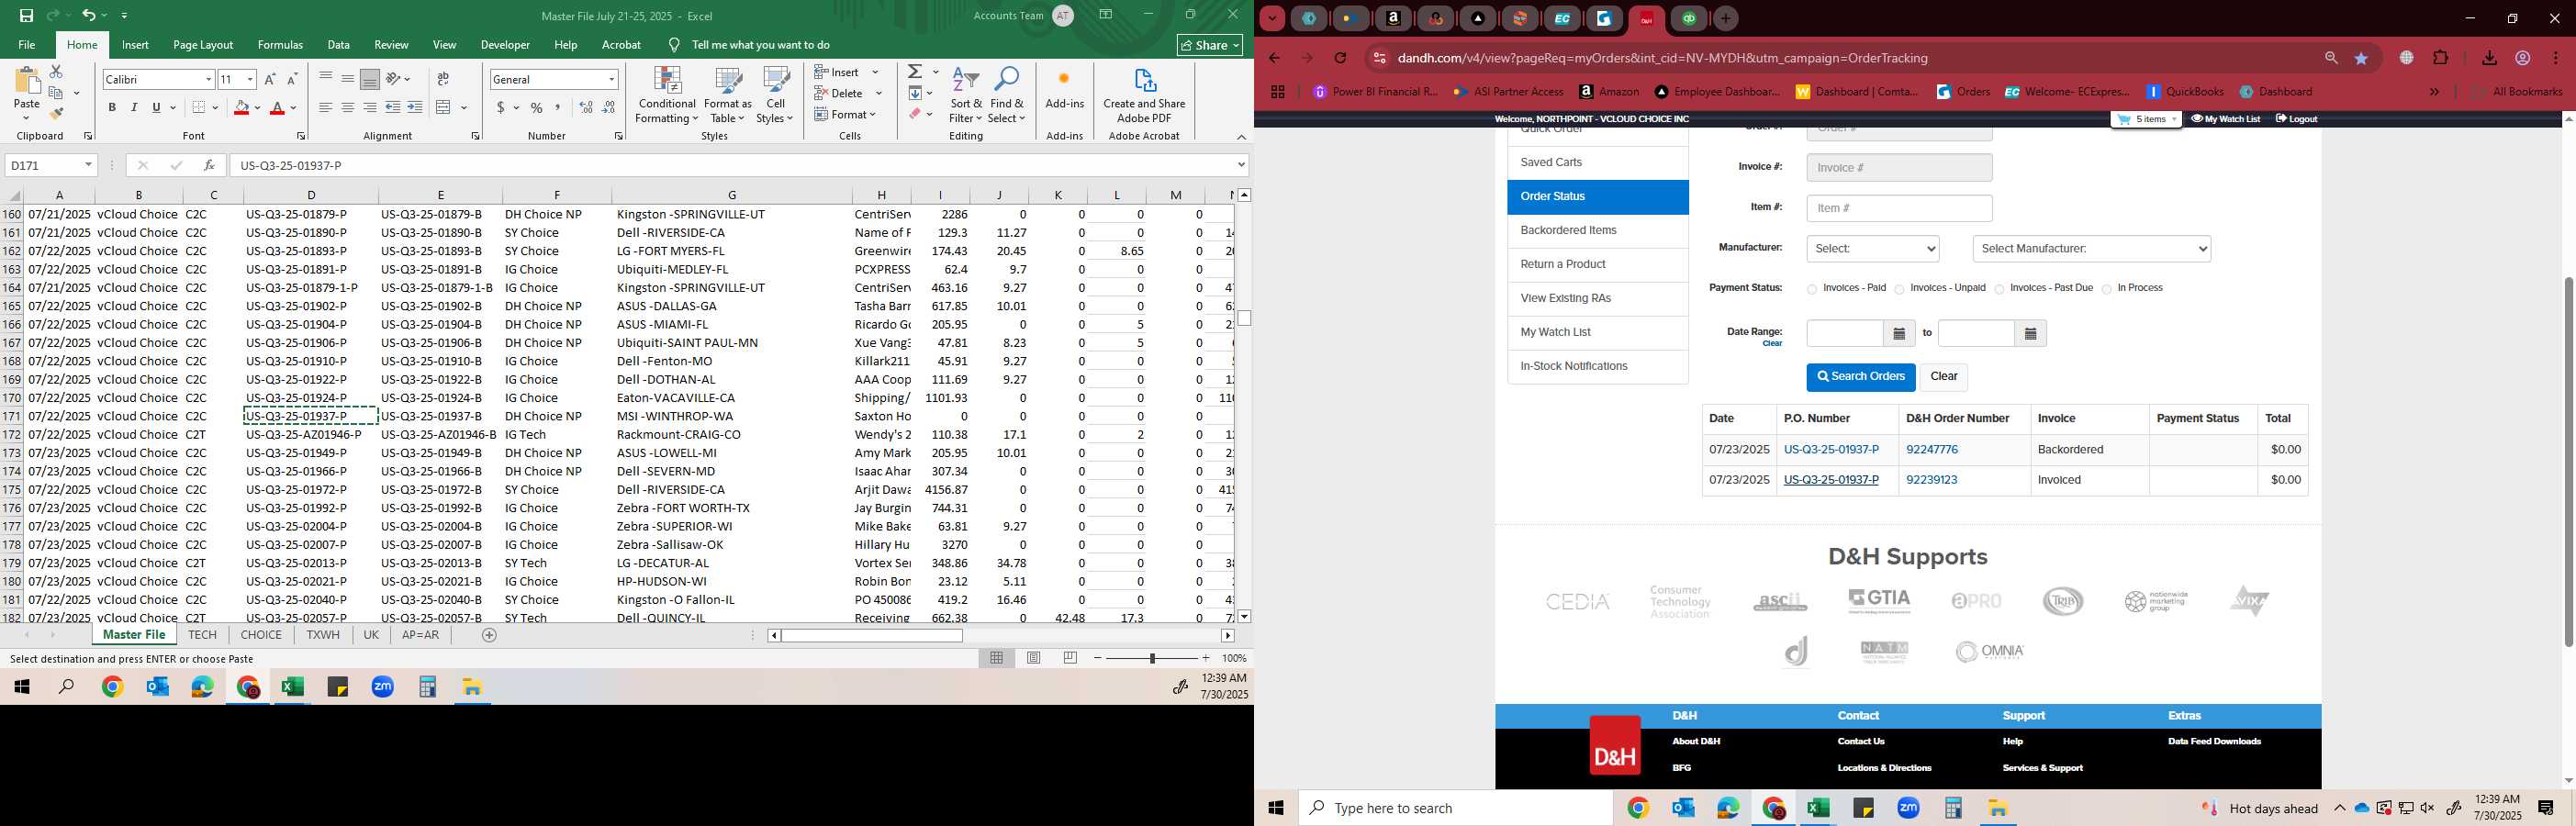Switch to the CHOICE sheet tab

point(261,635)
